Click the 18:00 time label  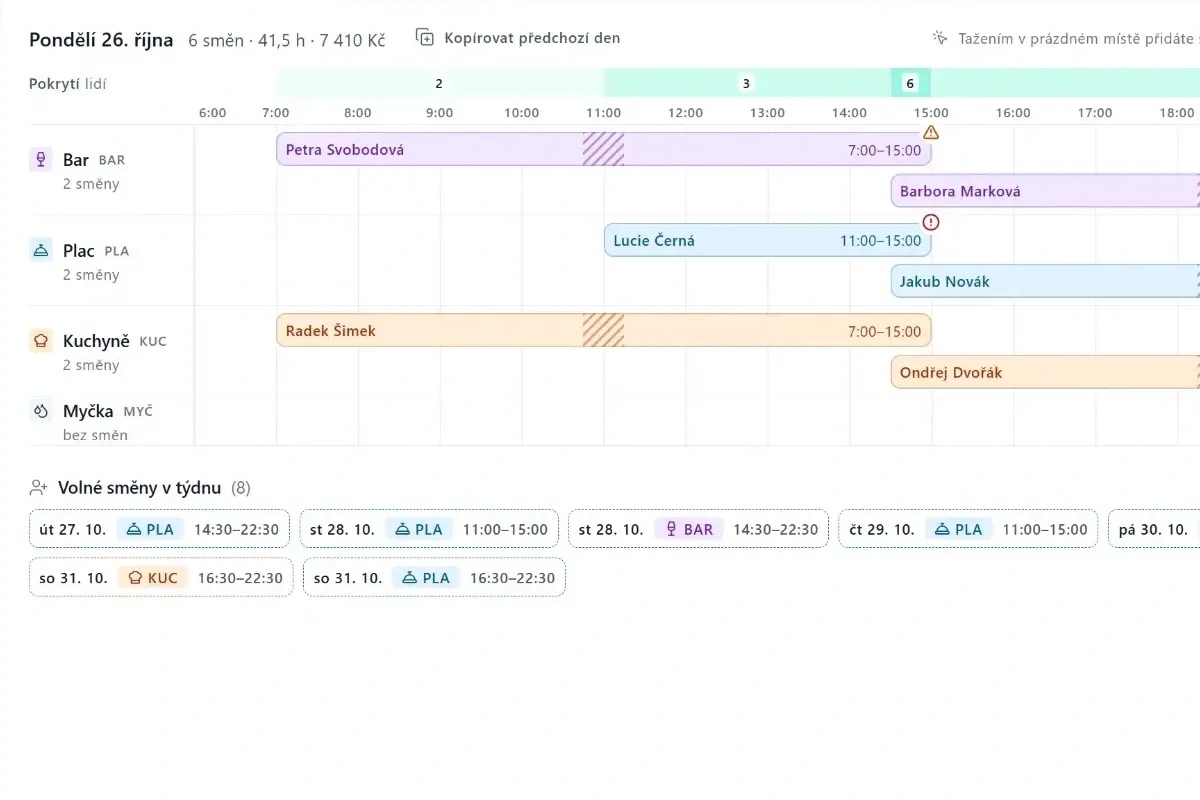tap(1177, 113)
